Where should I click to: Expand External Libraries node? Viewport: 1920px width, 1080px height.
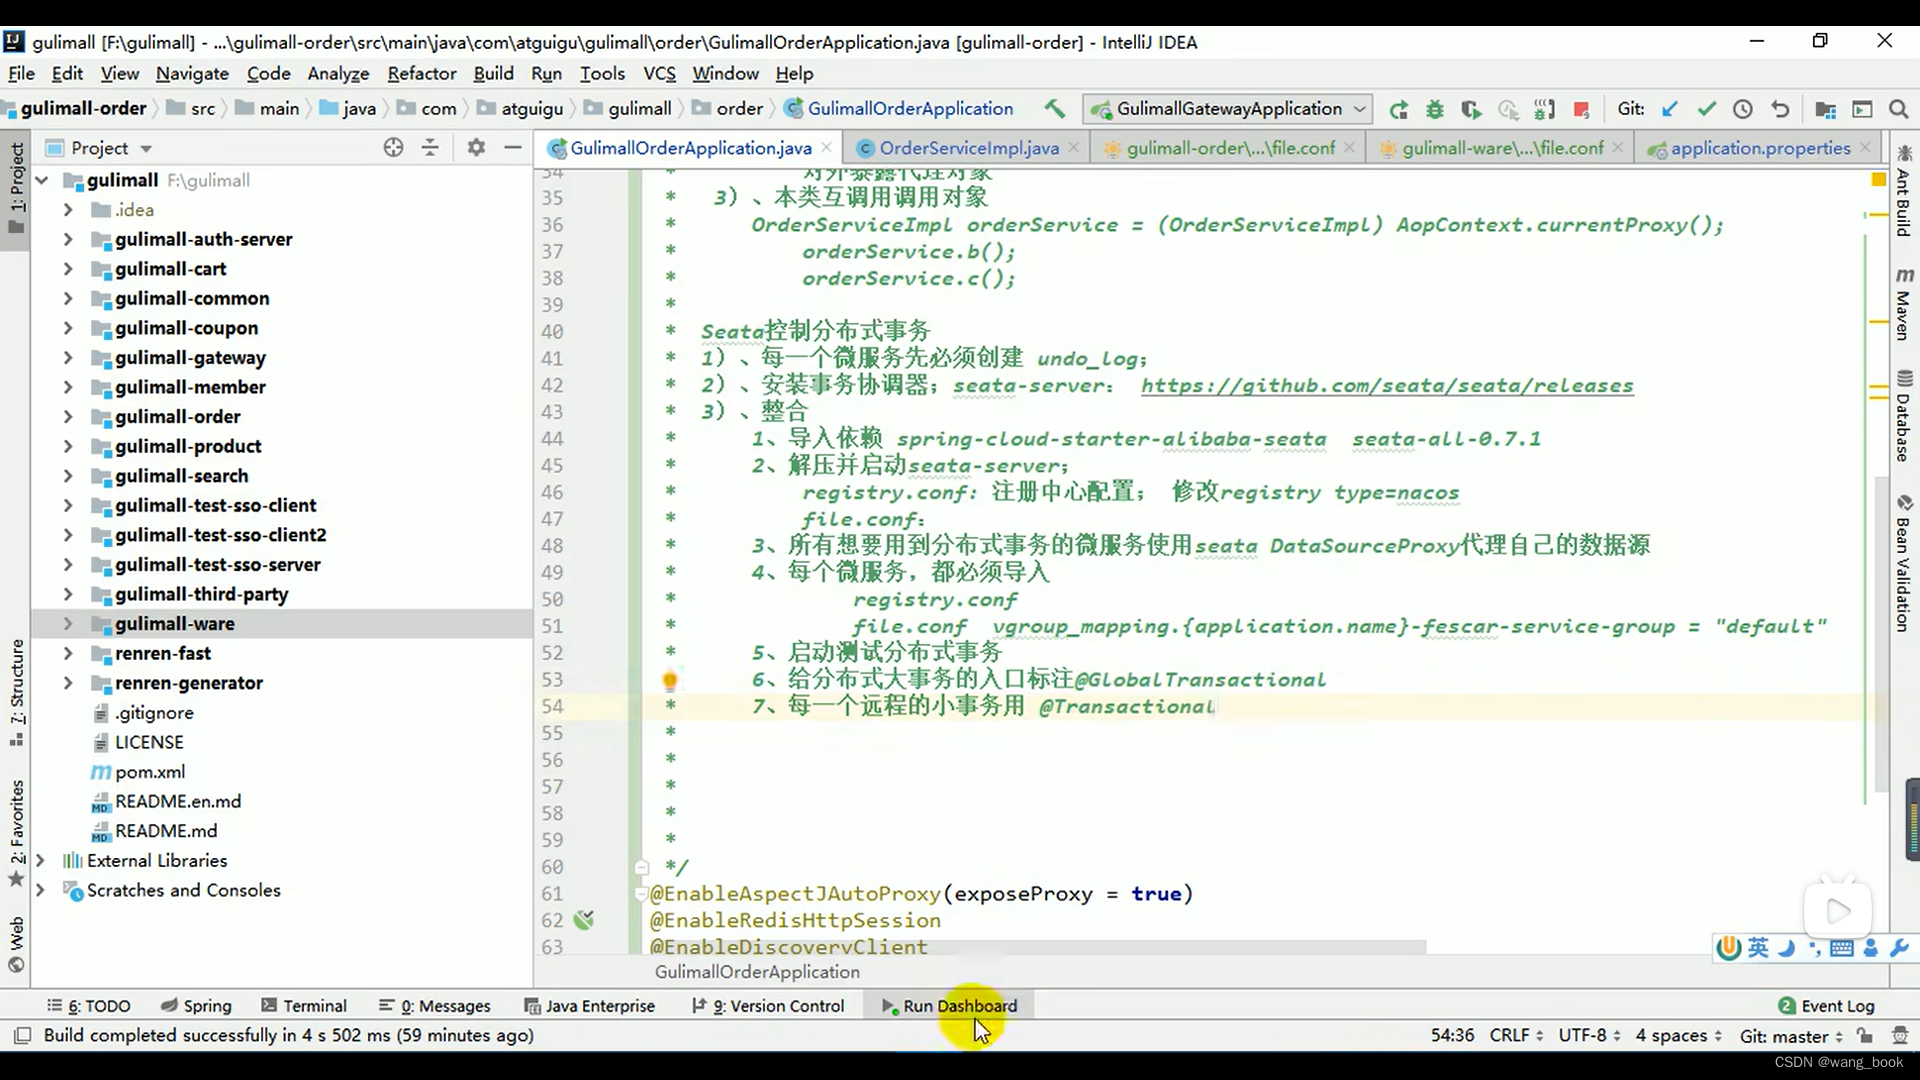click(x=40, y=861)
